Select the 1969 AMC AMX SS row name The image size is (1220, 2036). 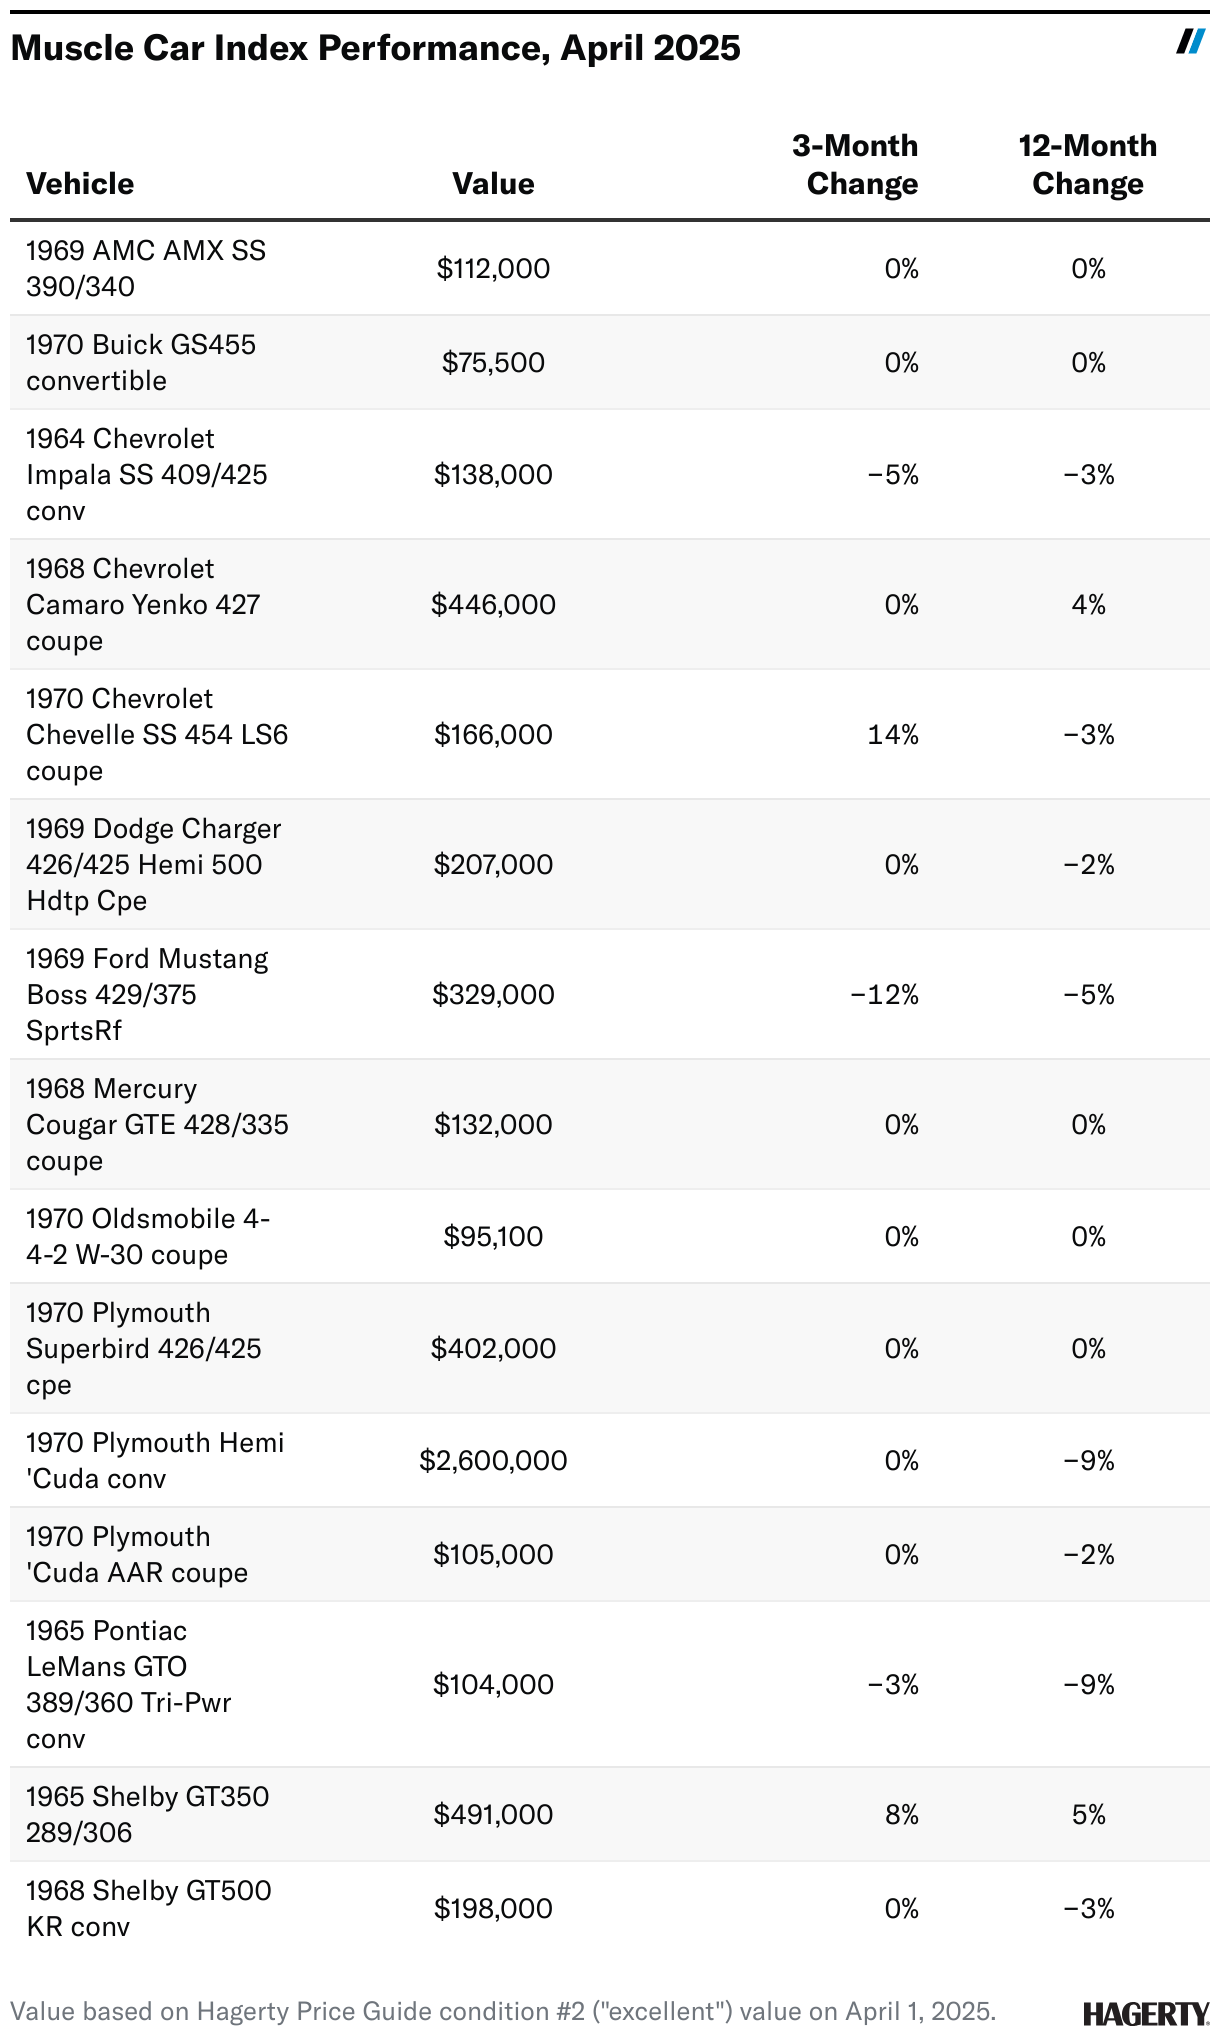[x=146, y=268]
